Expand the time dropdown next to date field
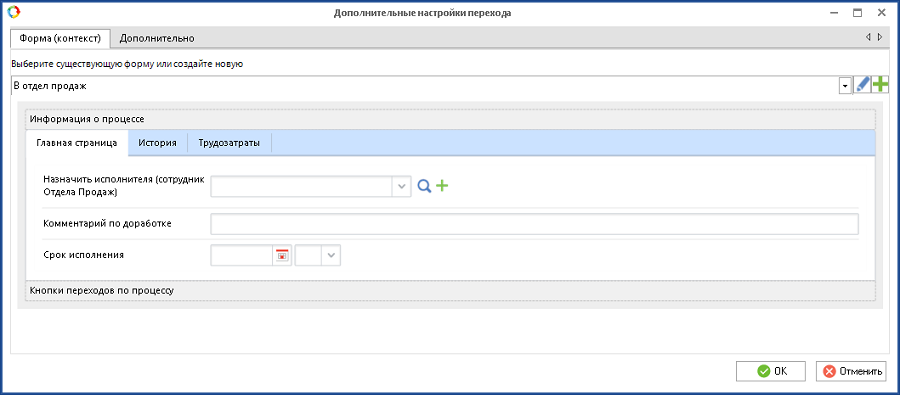Screen dimensions: 900x395 coord(331,255)
